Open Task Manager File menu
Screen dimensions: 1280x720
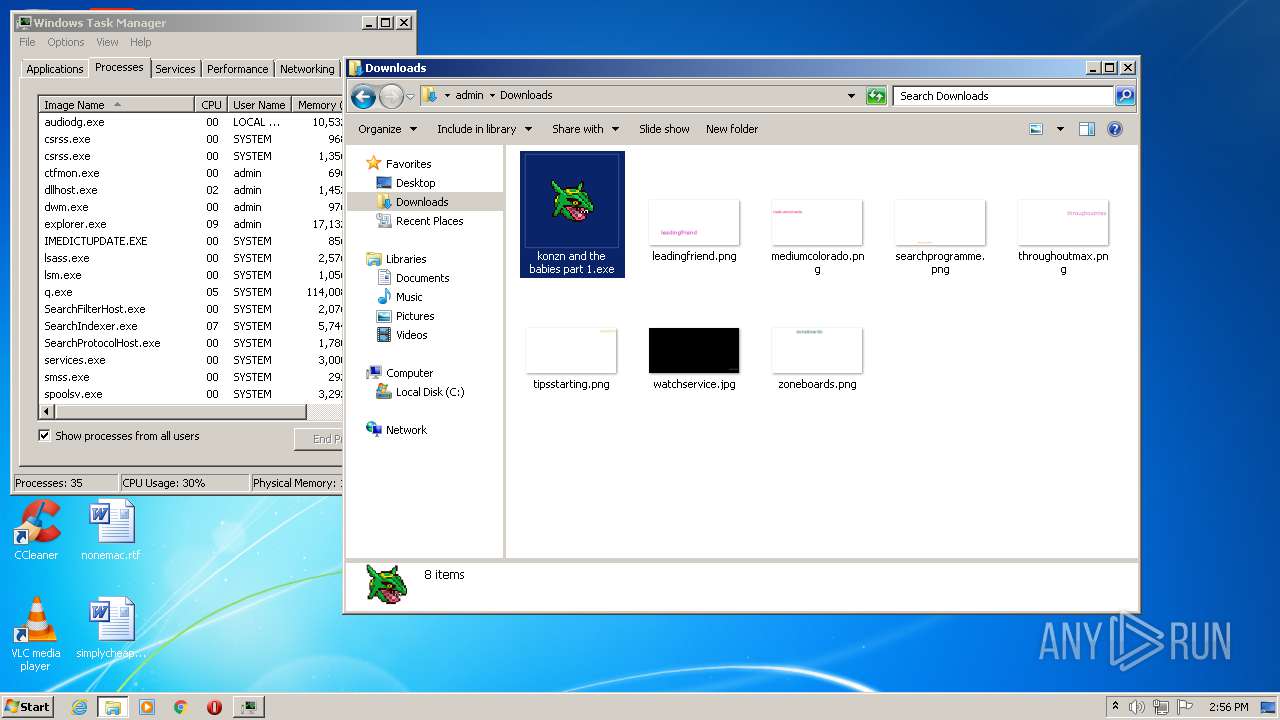coord(27,42)
